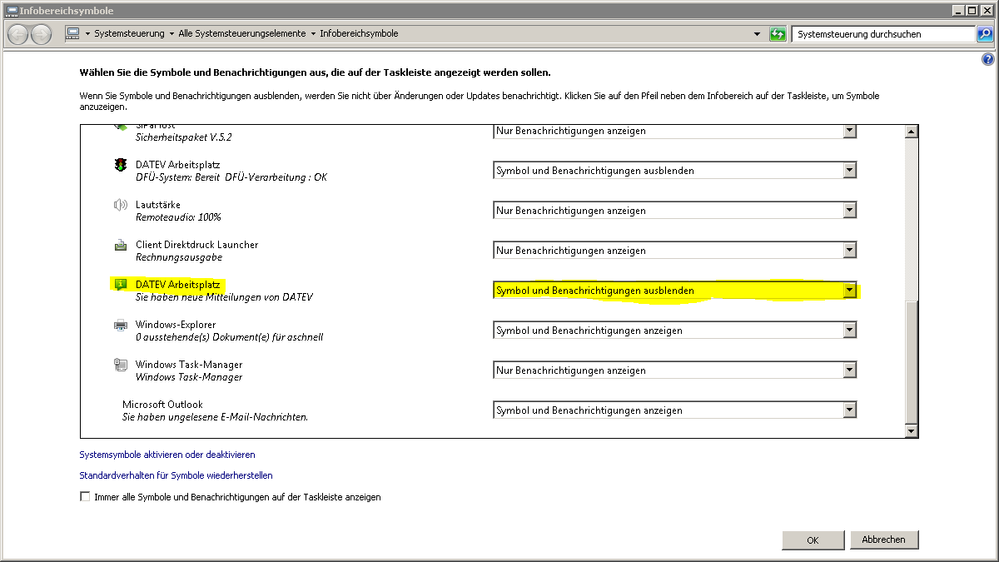Click 'Standardverhalten für Symbole wiederherstellen' link
Viewport: 999px width, 562px height.
176,476
